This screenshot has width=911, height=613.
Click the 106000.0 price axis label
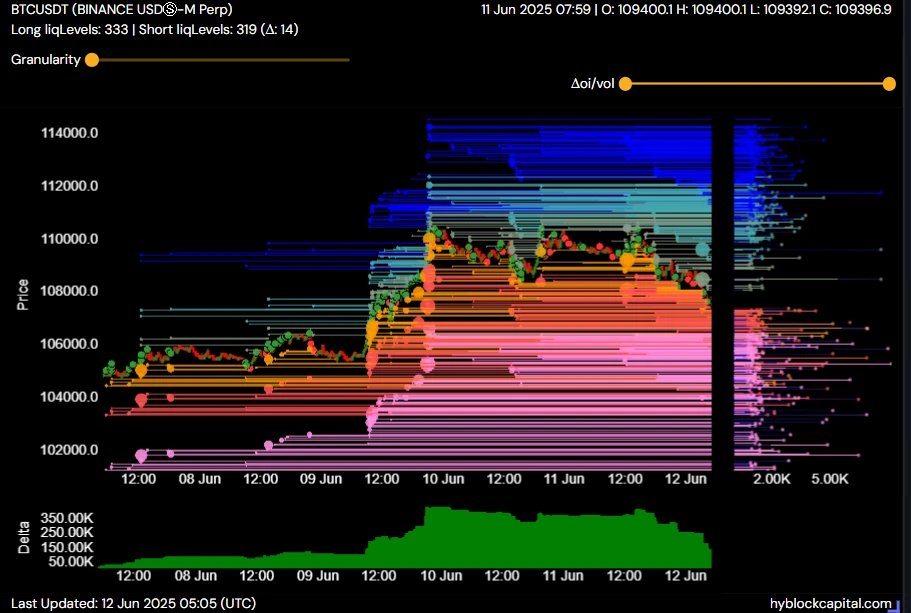(69, 344)
